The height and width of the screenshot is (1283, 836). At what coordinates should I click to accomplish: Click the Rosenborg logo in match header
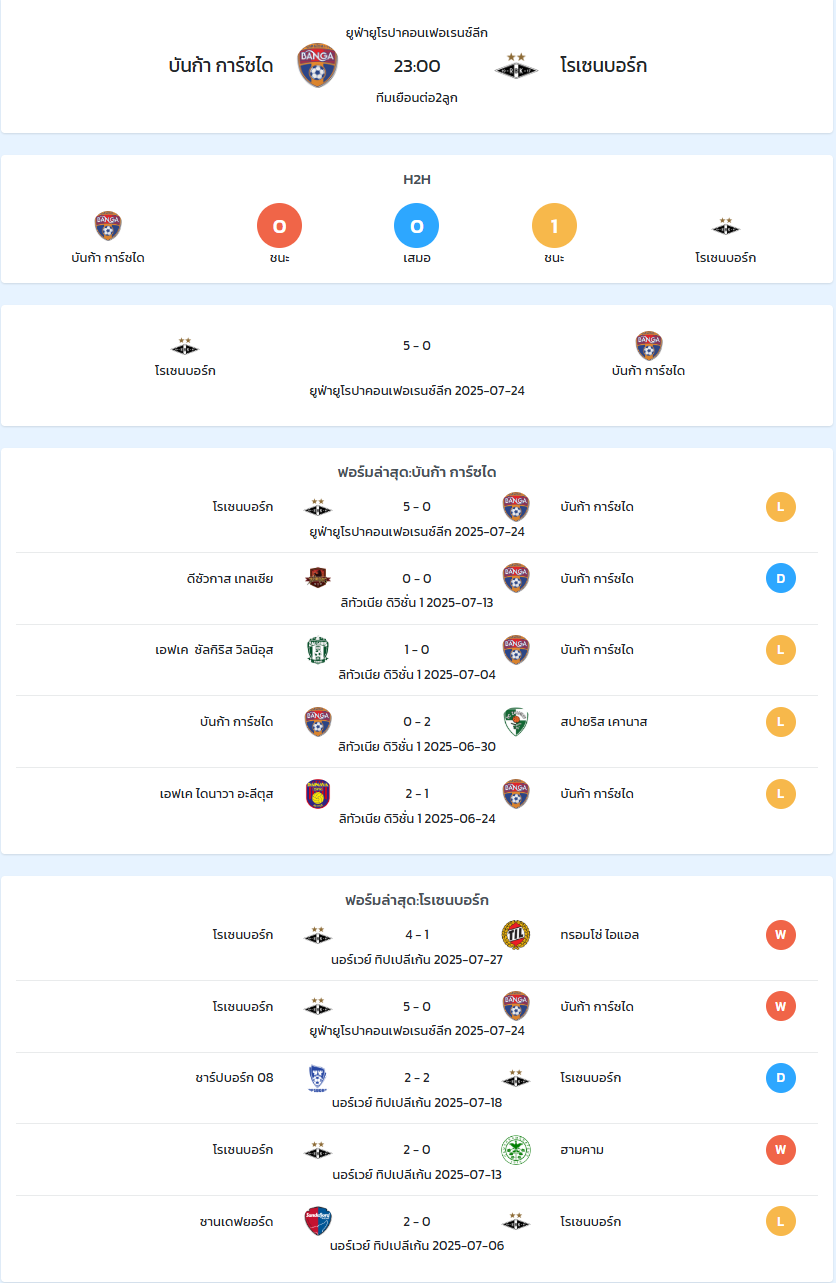[517, 66]
